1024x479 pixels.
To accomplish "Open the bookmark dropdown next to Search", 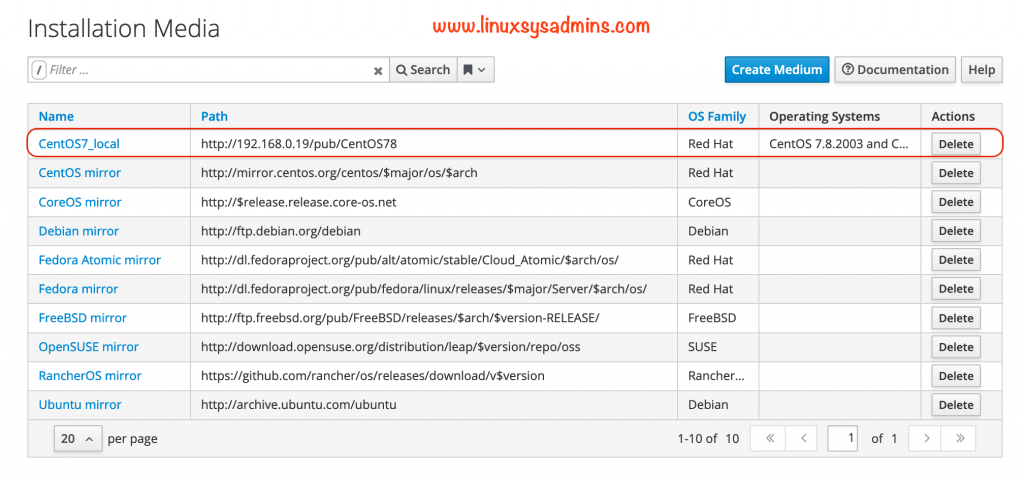I will (474, 70).
